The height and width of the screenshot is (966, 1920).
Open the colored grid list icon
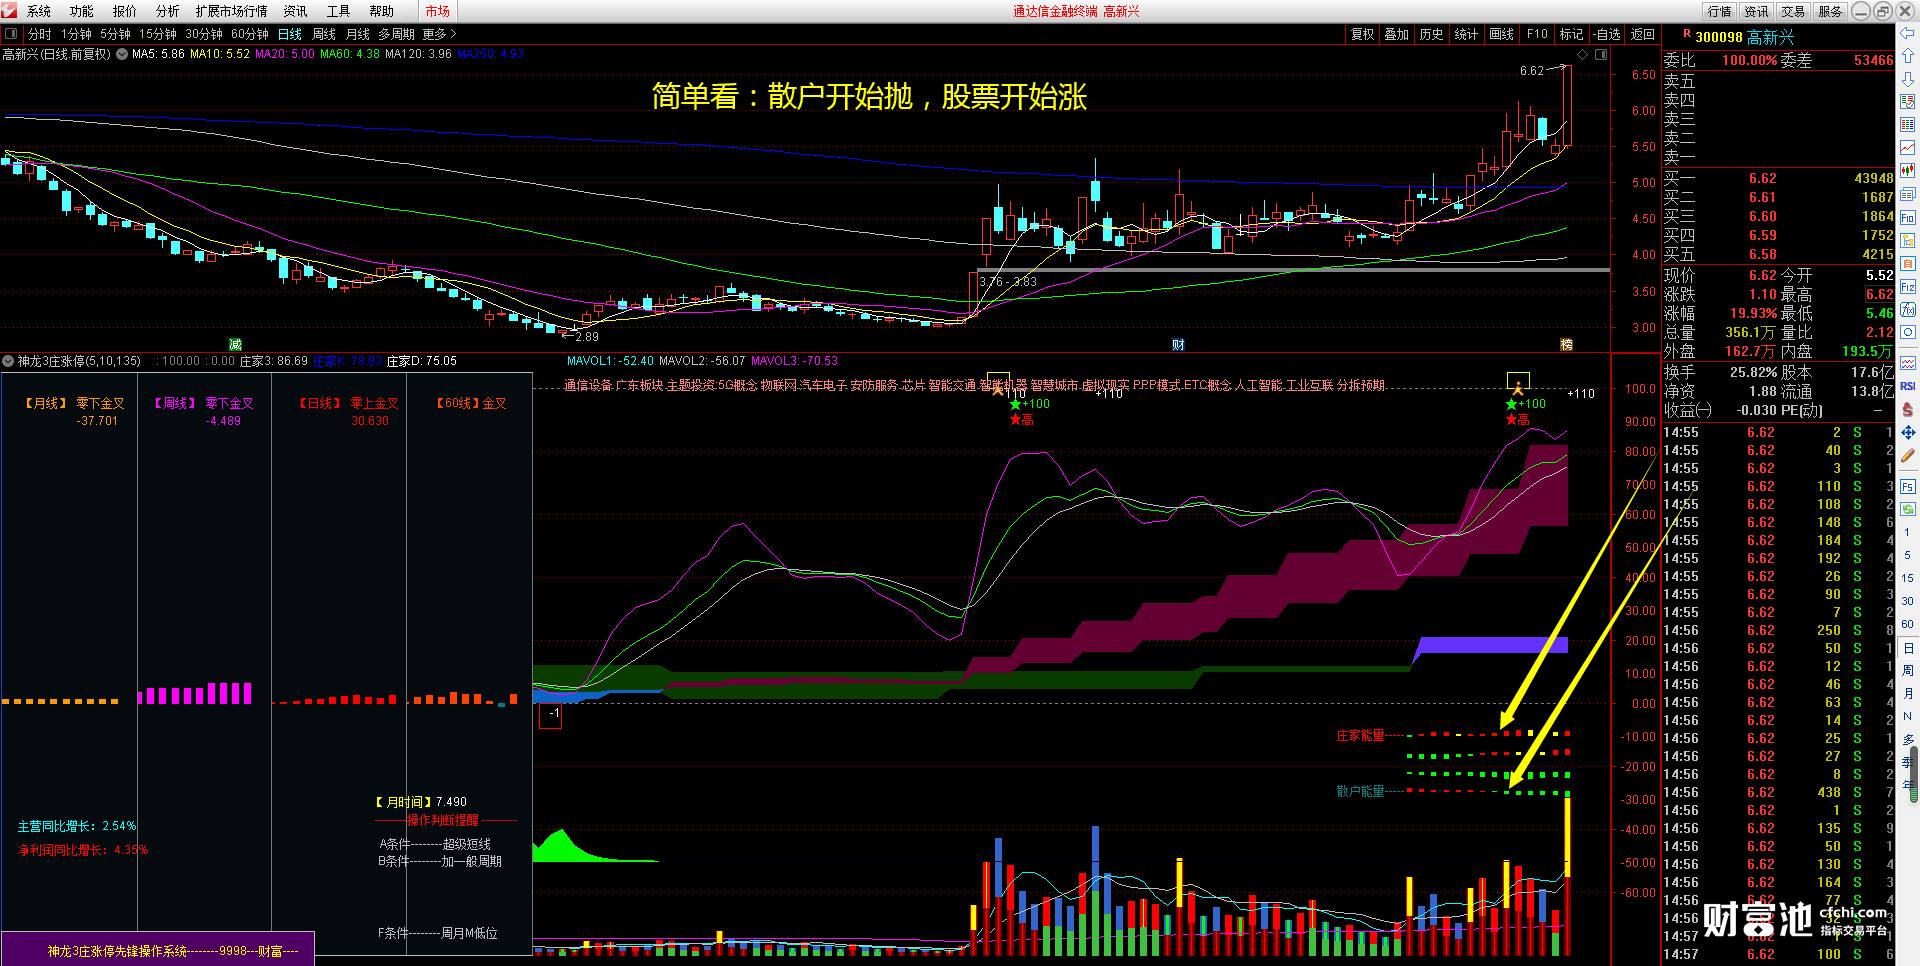tap(1907, 125)
